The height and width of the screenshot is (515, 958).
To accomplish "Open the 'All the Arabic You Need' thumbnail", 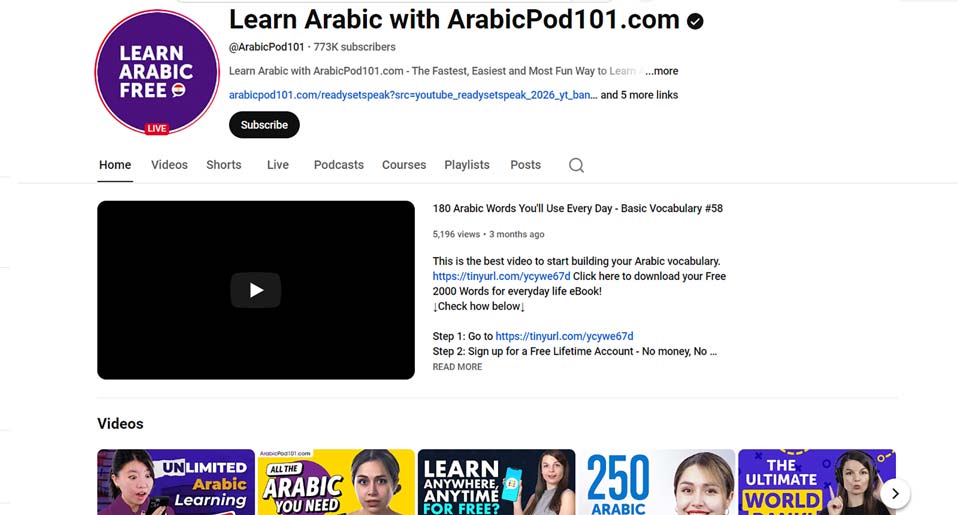I will [336, 482].
